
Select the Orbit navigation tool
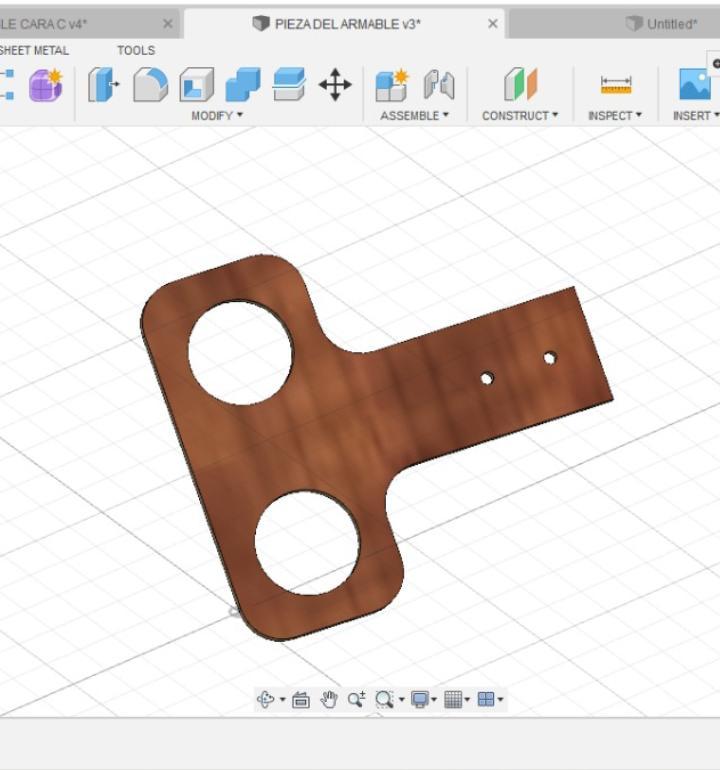click(x=265, y=699)
